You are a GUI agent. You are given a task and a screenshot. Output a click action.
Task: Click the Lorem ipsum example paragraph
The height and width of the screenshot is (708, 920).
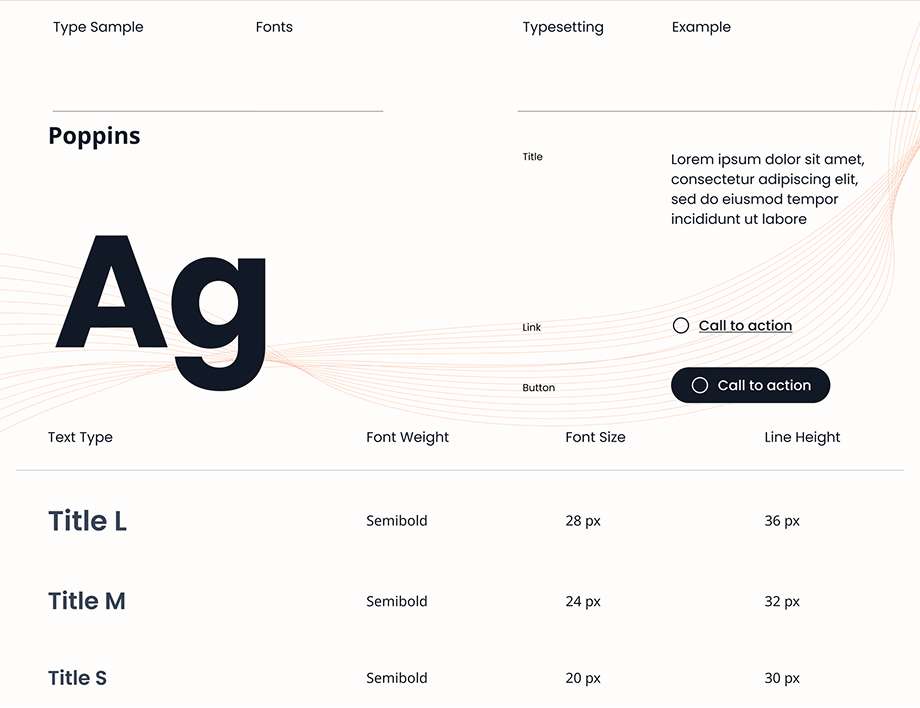pos(765,188)
